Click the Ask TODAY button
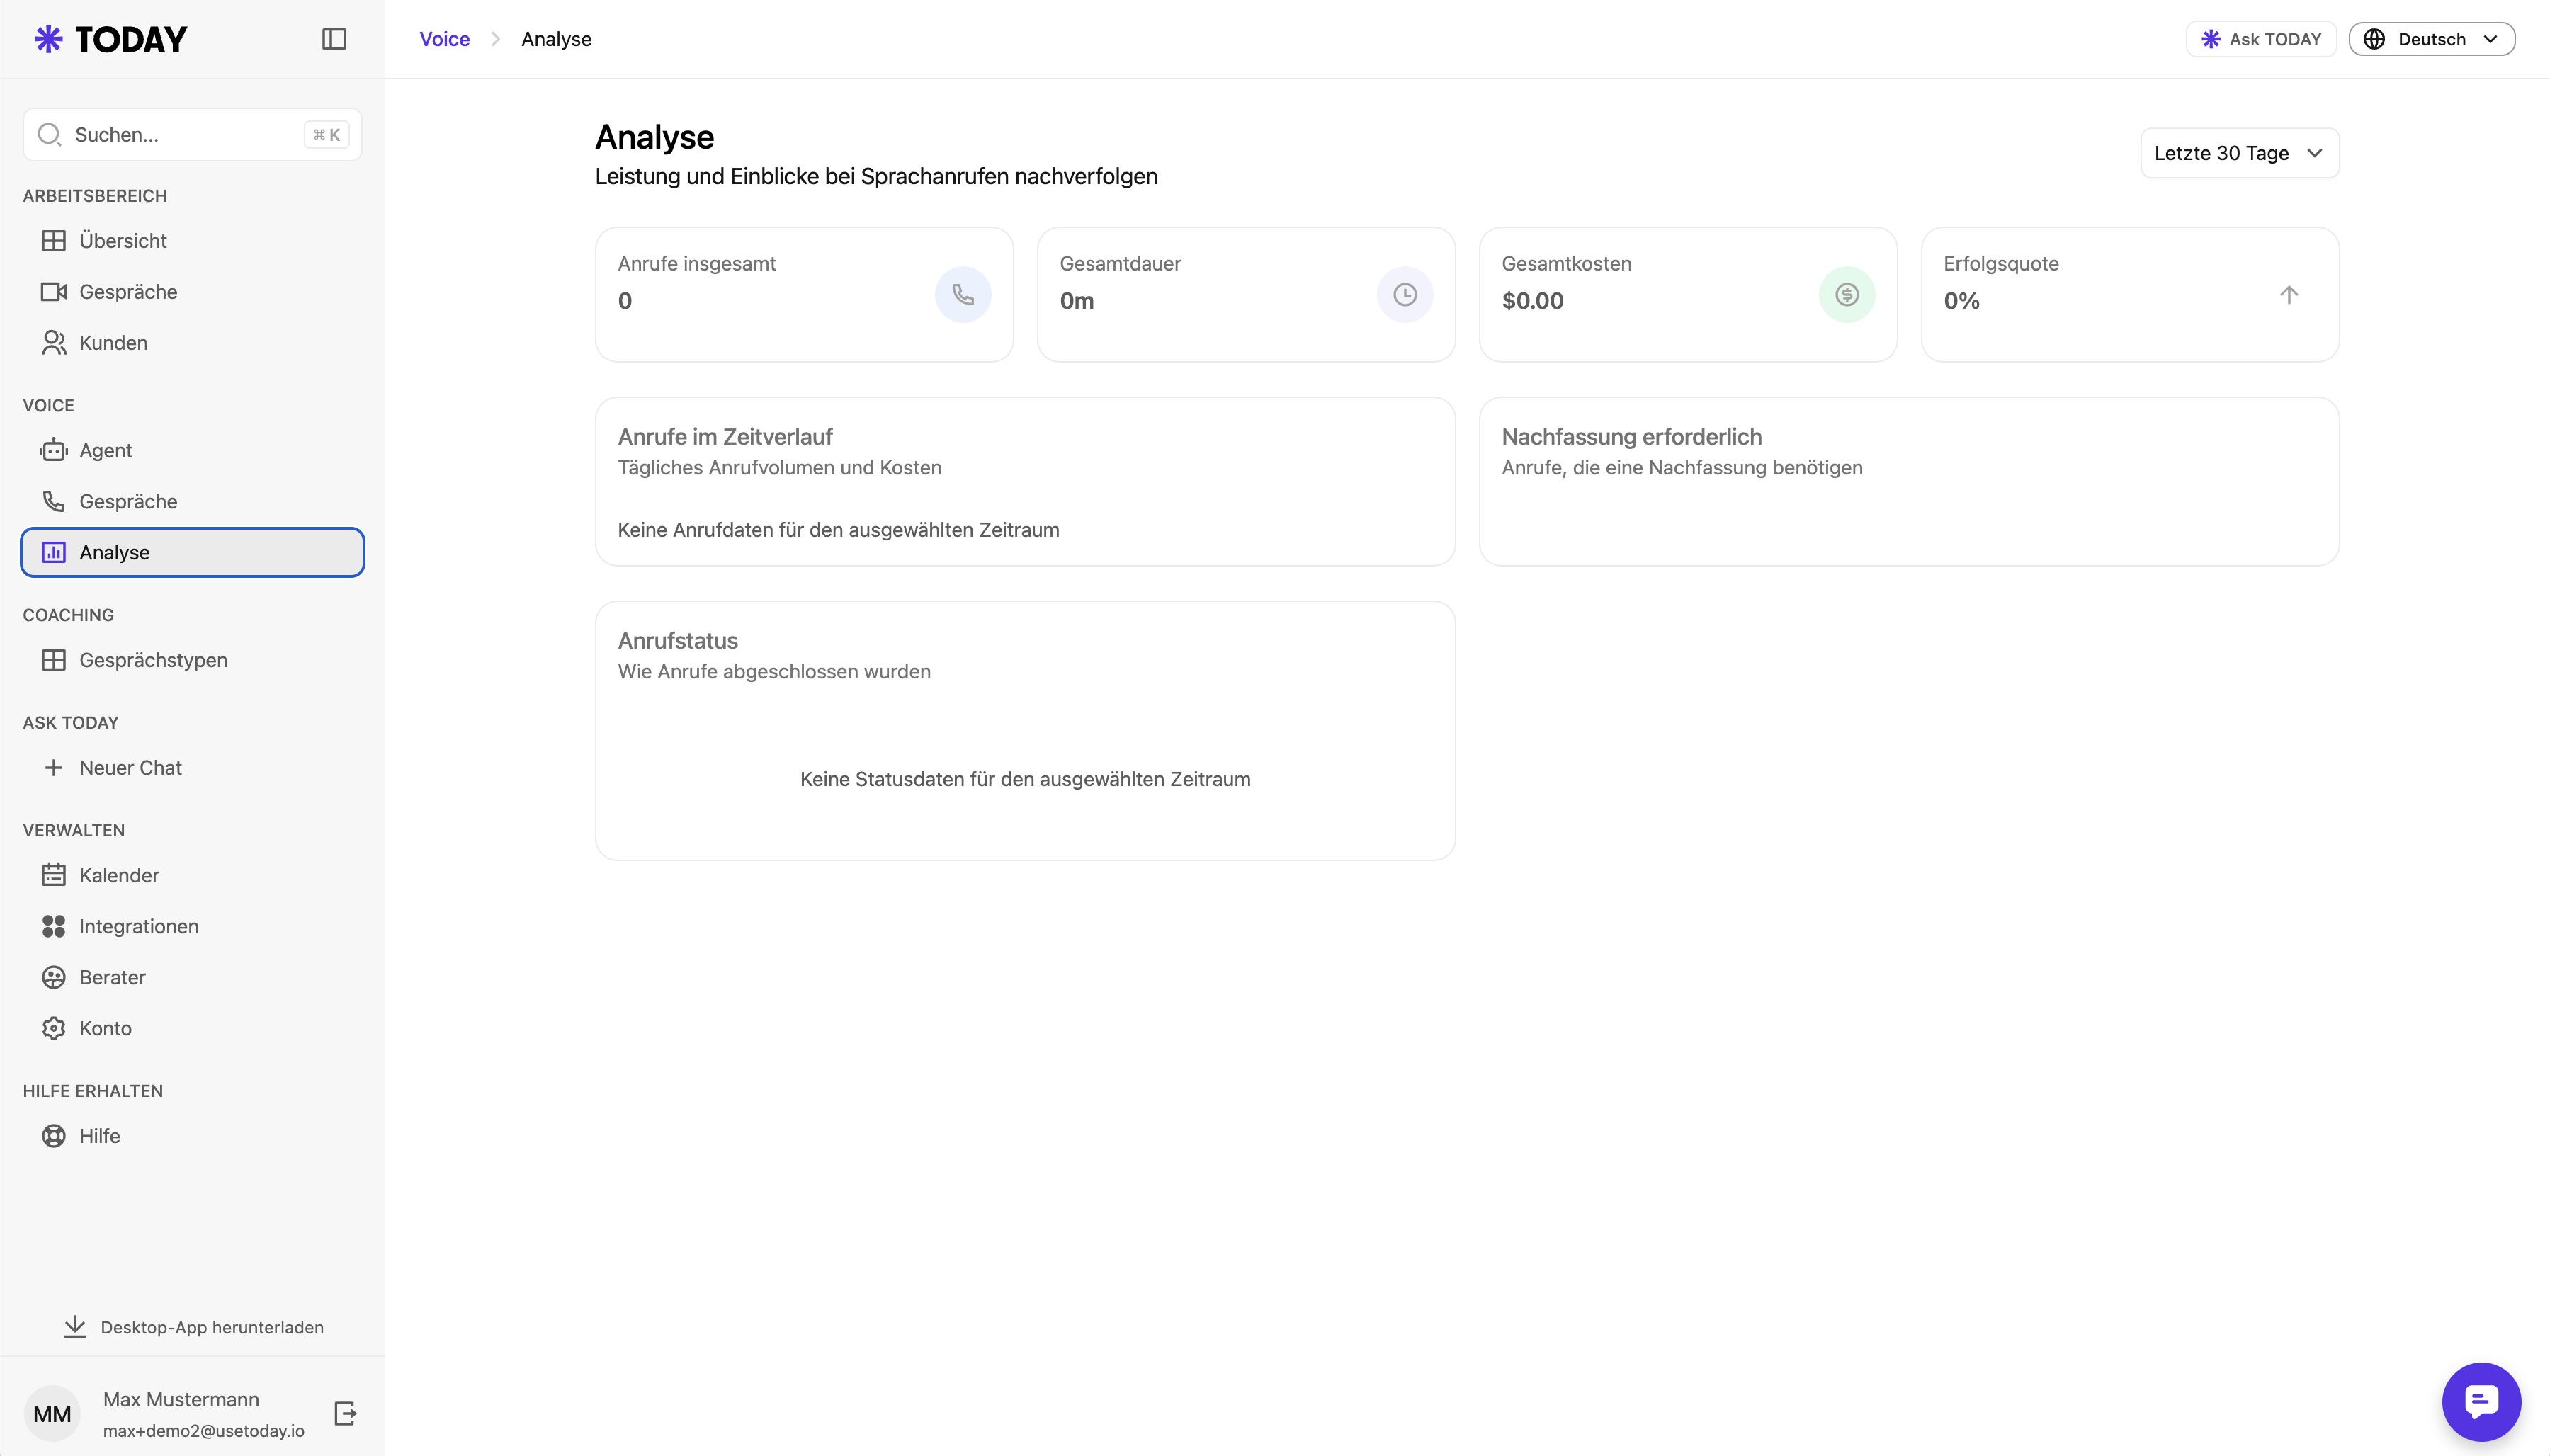 pyautogui.click(x=2260, y=39)
